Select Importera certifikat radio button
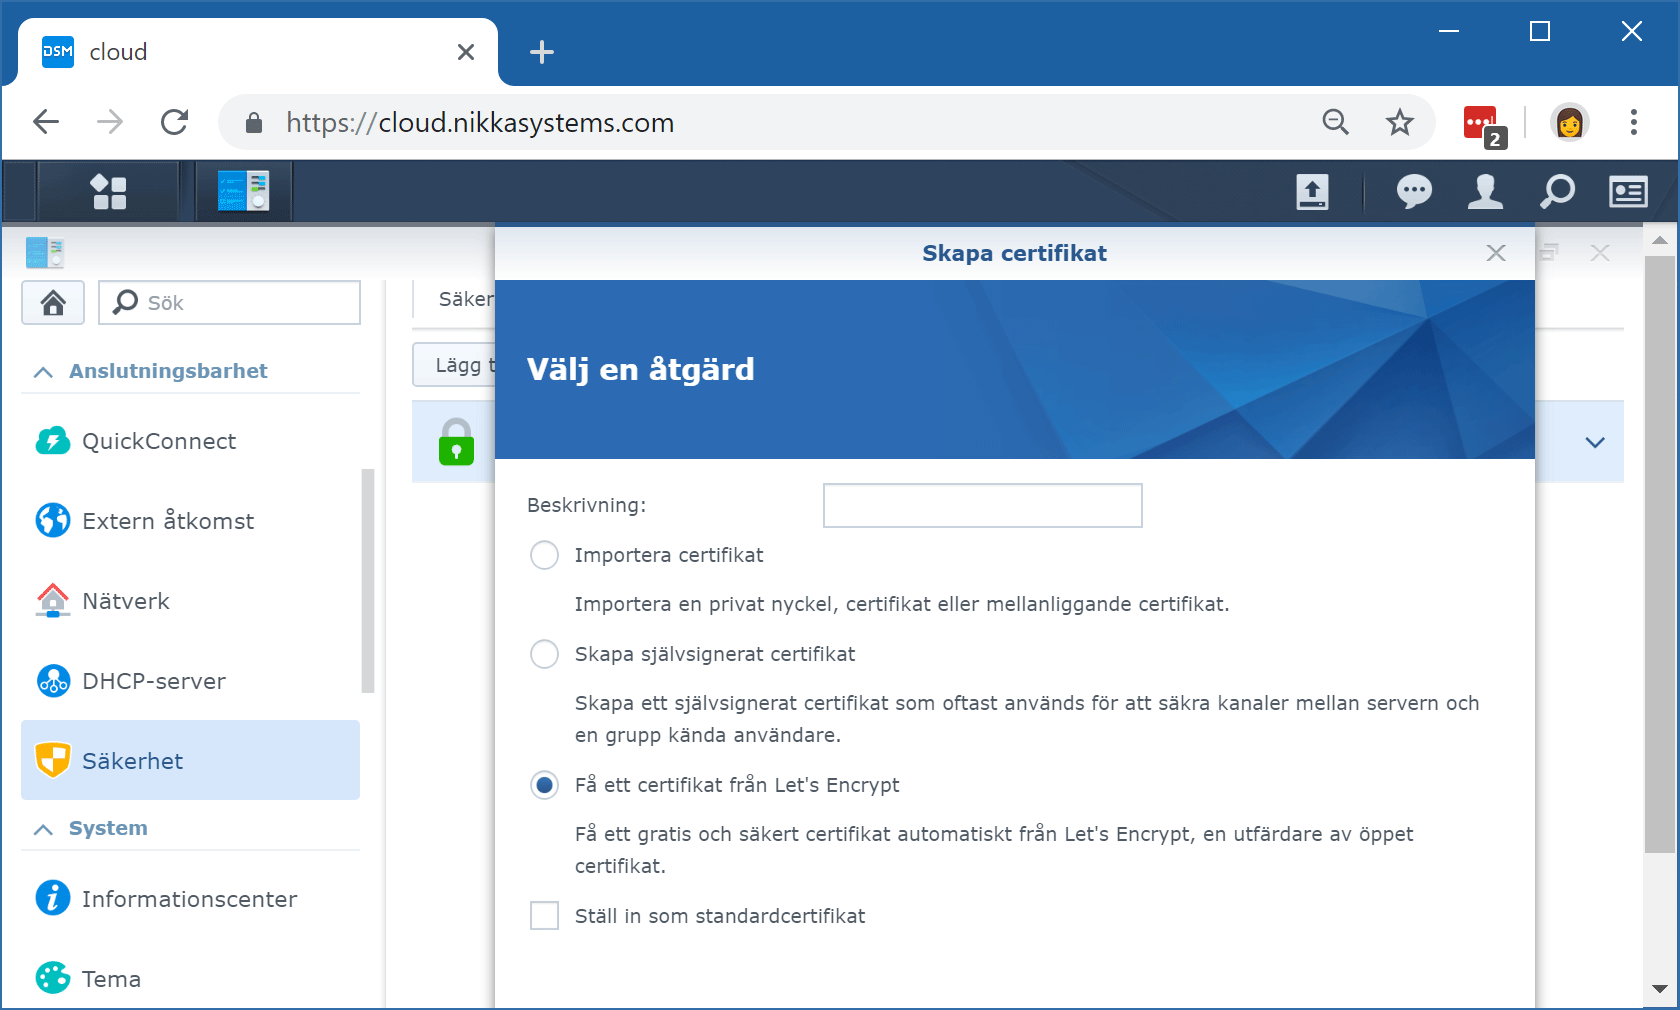This screenshot has width=1680, height=1010. pos(544,555)
